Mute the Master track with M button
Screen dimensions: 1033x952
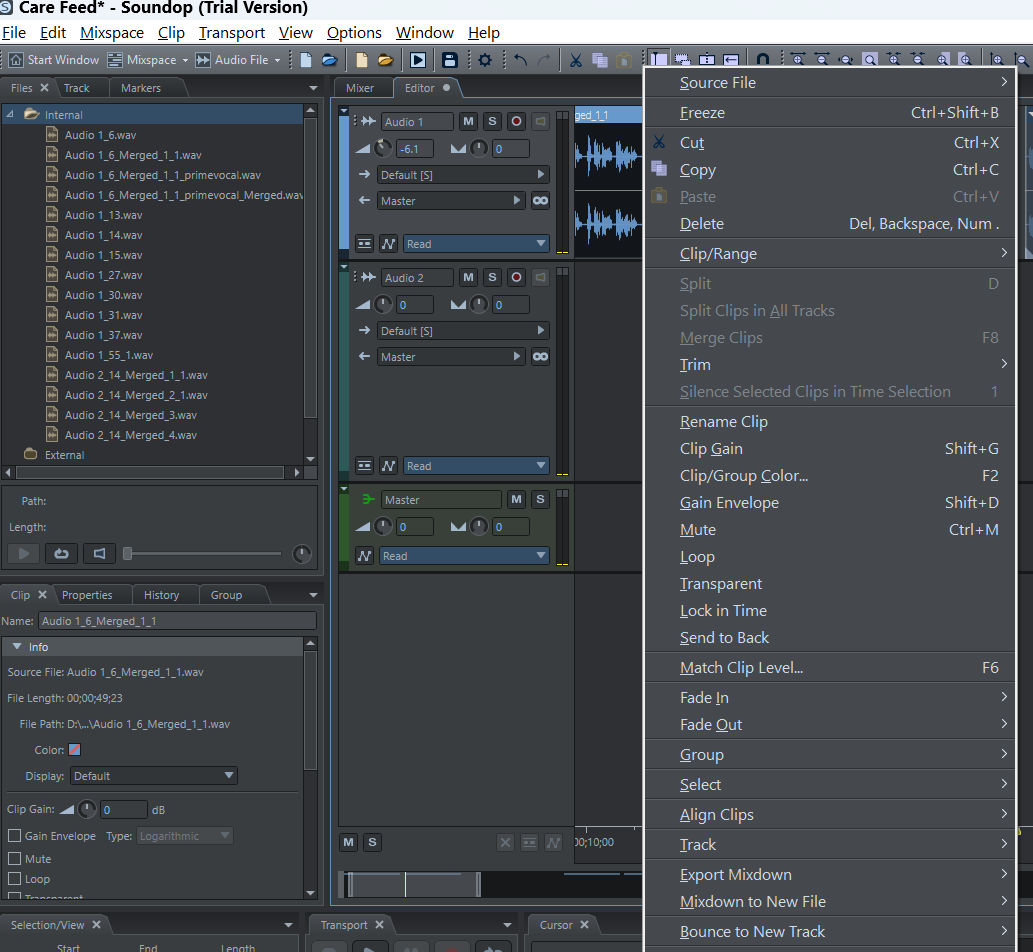516,500
